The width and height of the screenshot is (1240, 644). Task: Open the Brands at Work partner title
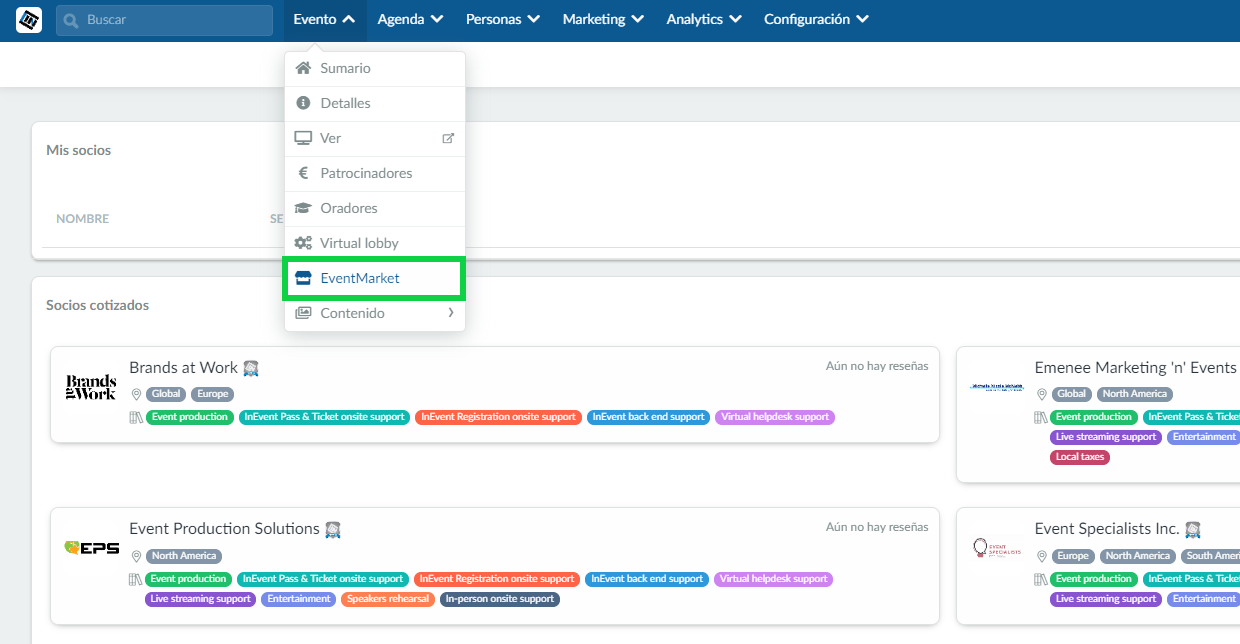[x=183, y=367]
